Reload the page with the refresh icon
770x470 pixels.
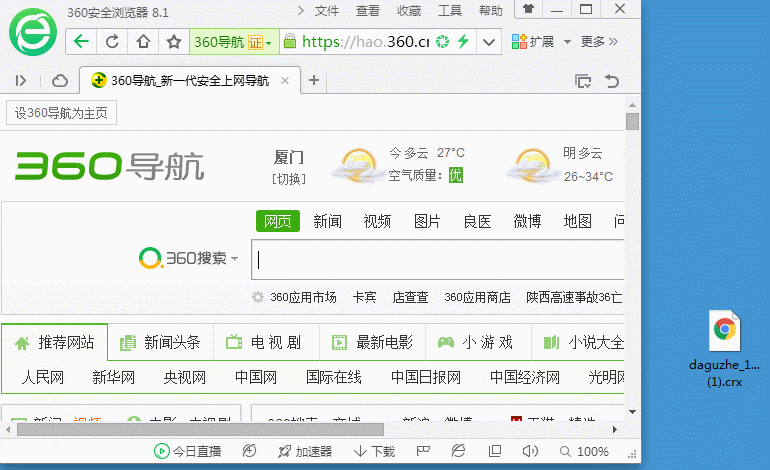(x=112, y=42)
